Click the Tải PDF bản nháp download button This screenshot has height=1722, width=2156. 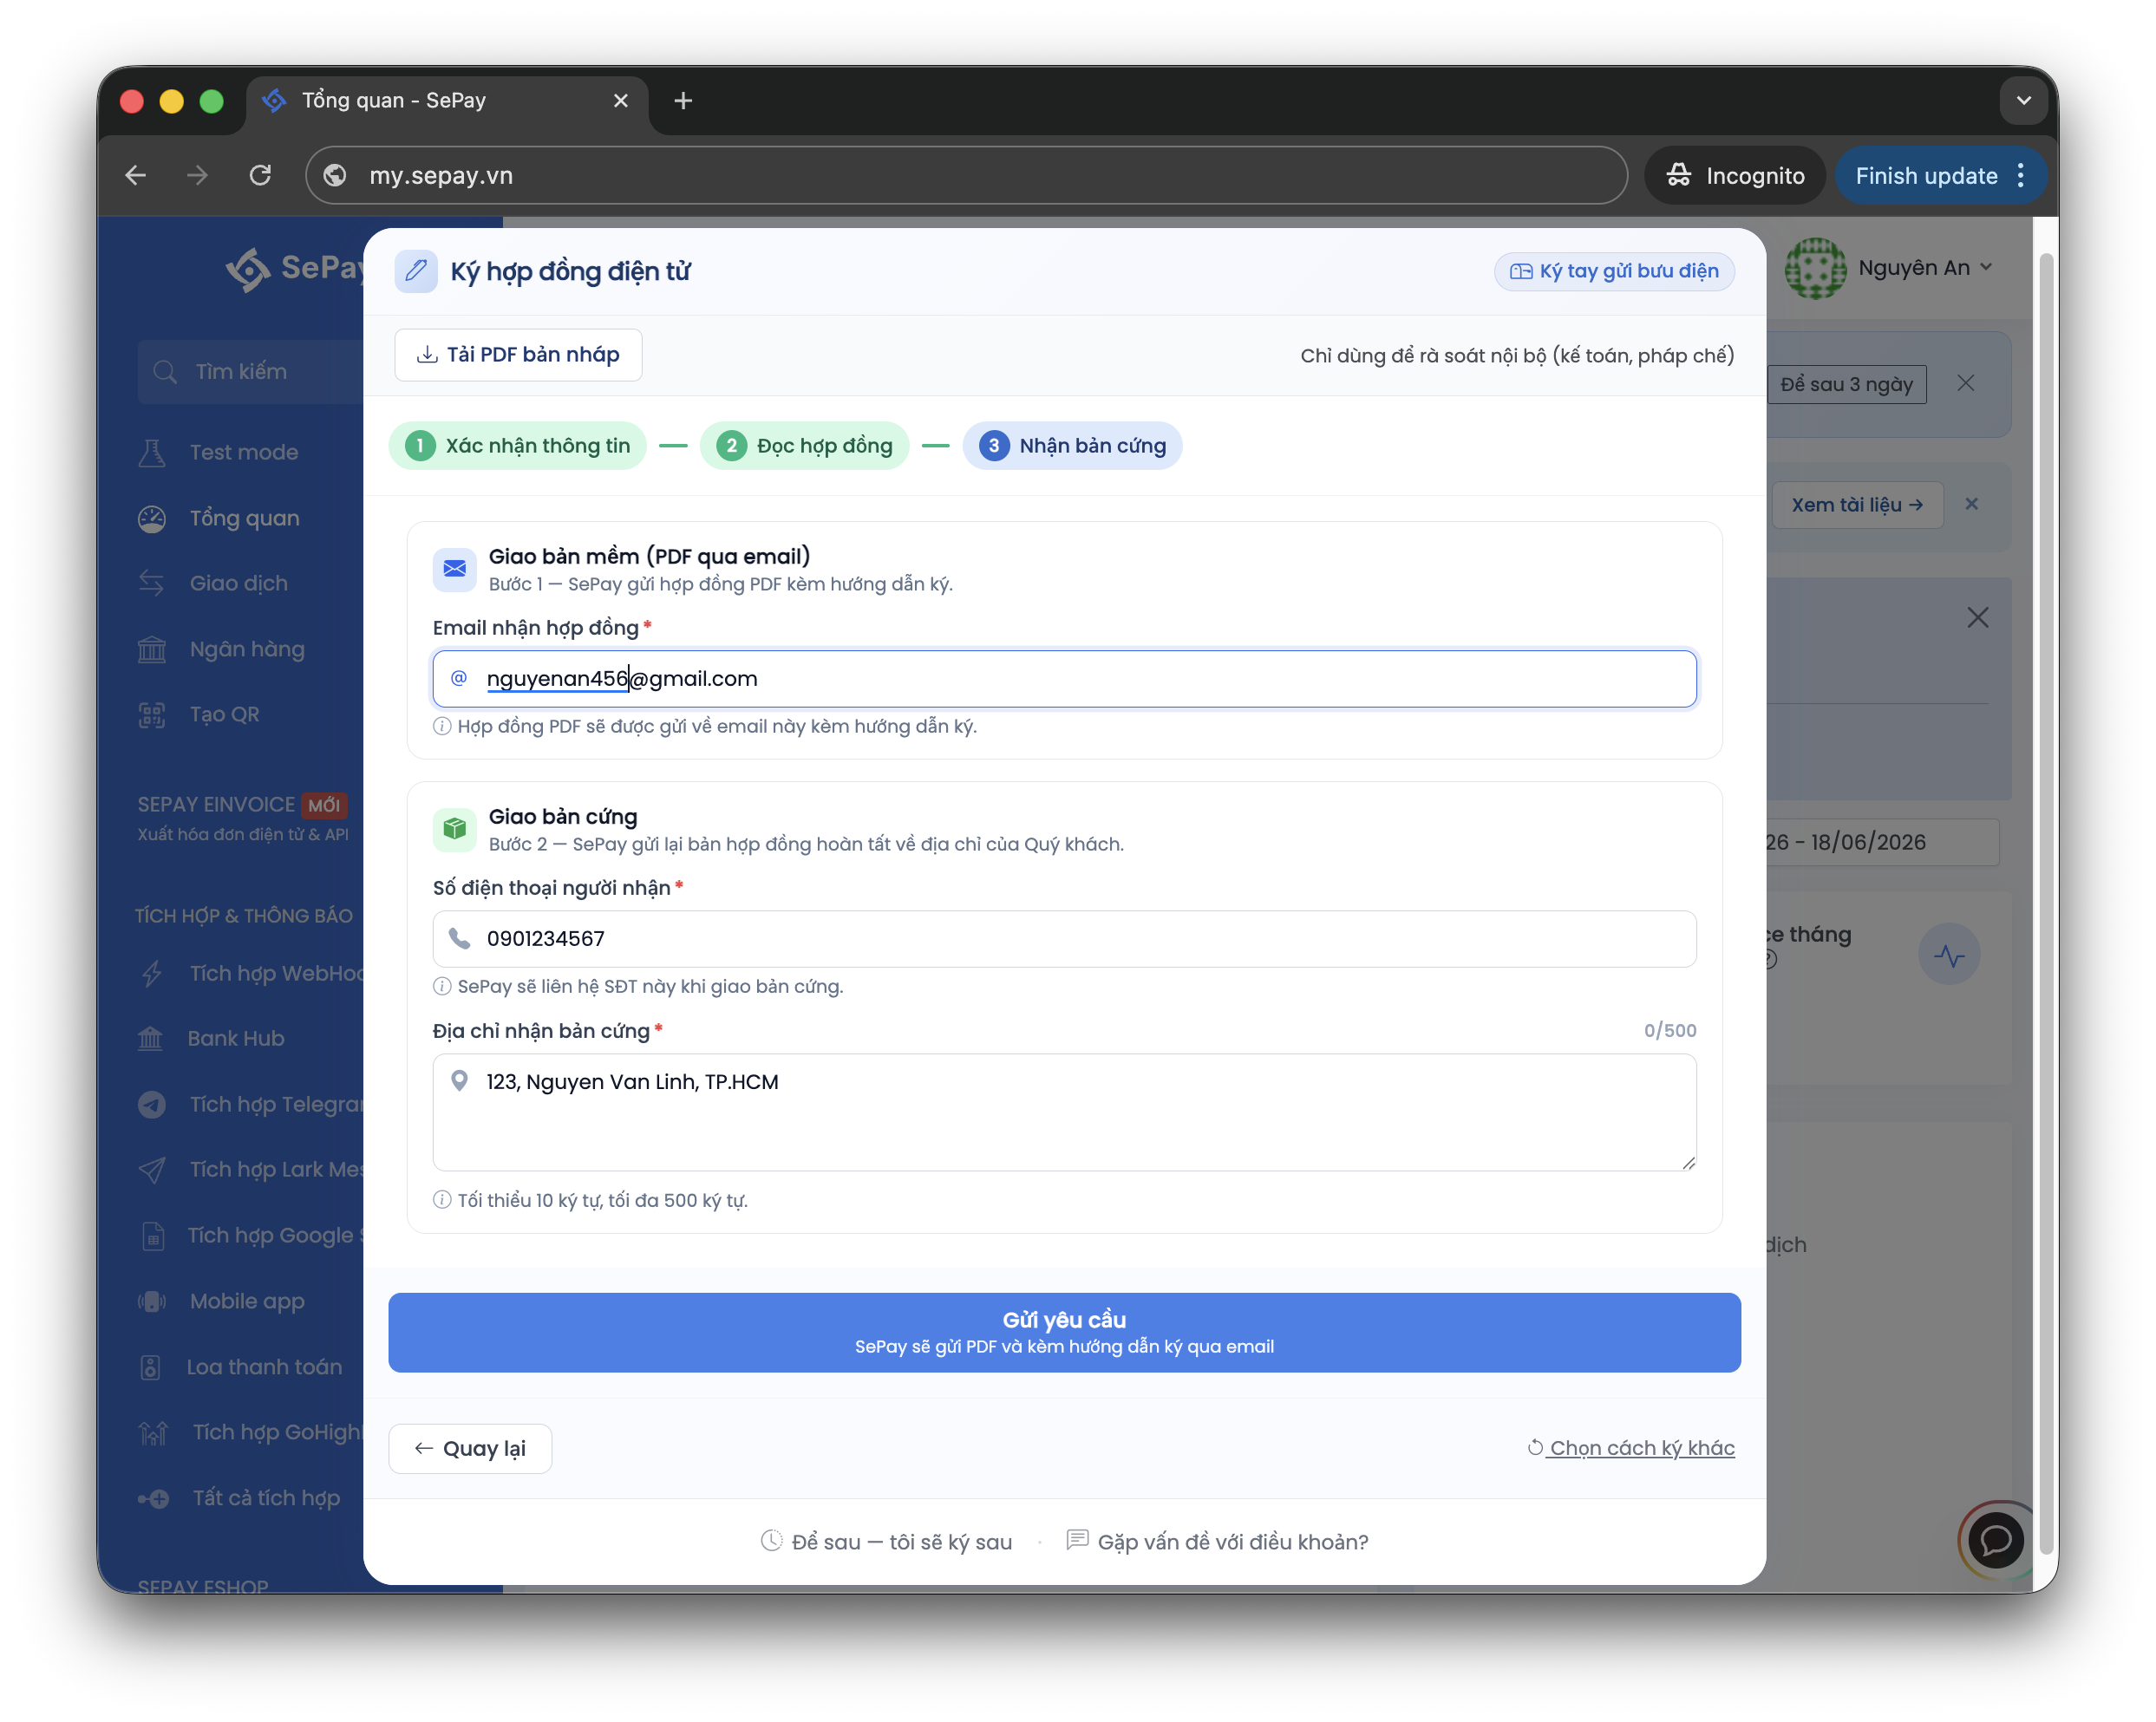click(x=518, y=354)
